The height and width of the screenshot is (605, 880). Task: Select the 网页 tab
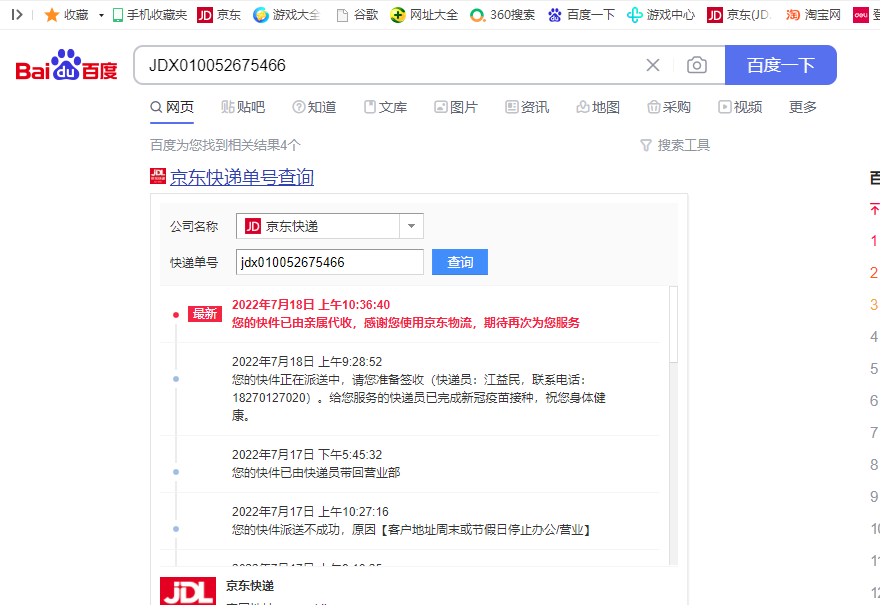click(172, 107)
